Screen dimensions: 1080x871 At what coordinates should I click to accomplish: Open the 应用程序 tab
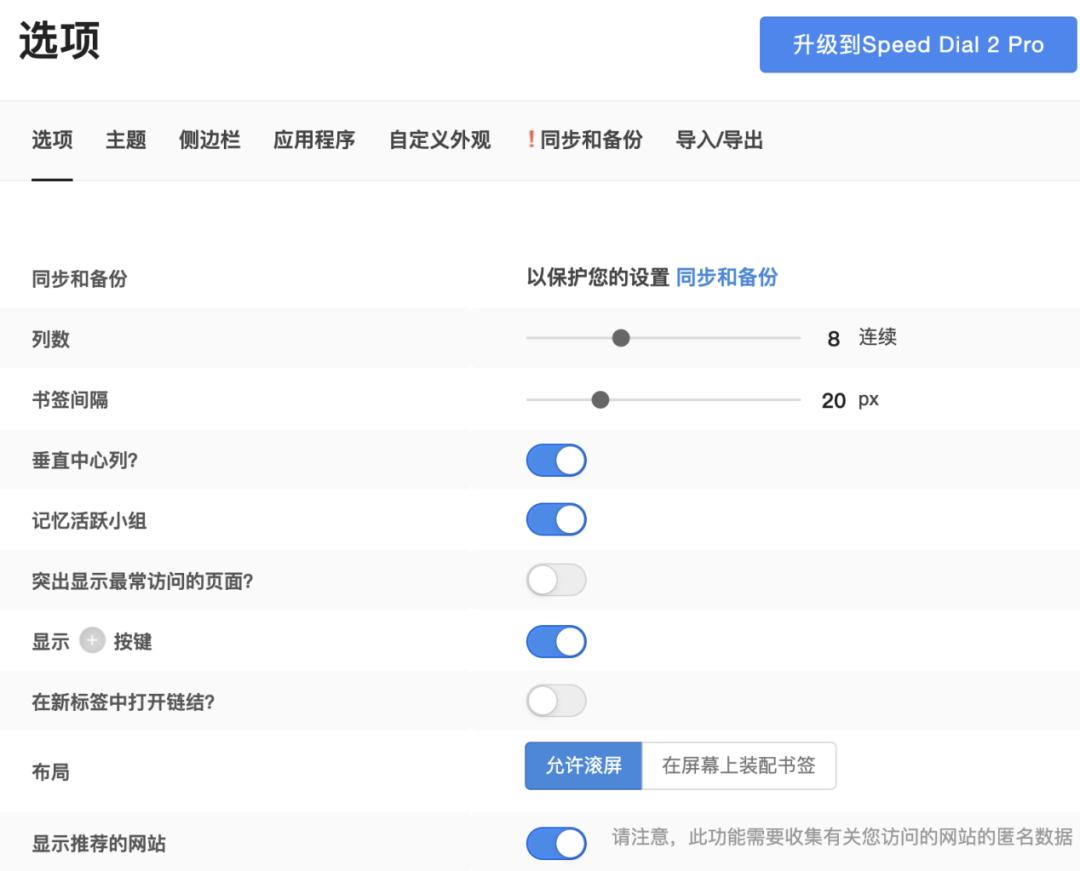point(314,140)
